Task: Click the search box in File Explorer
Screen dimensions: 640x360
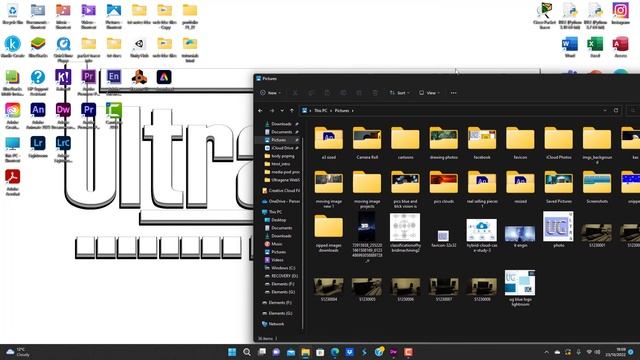Action: [633, 111]
